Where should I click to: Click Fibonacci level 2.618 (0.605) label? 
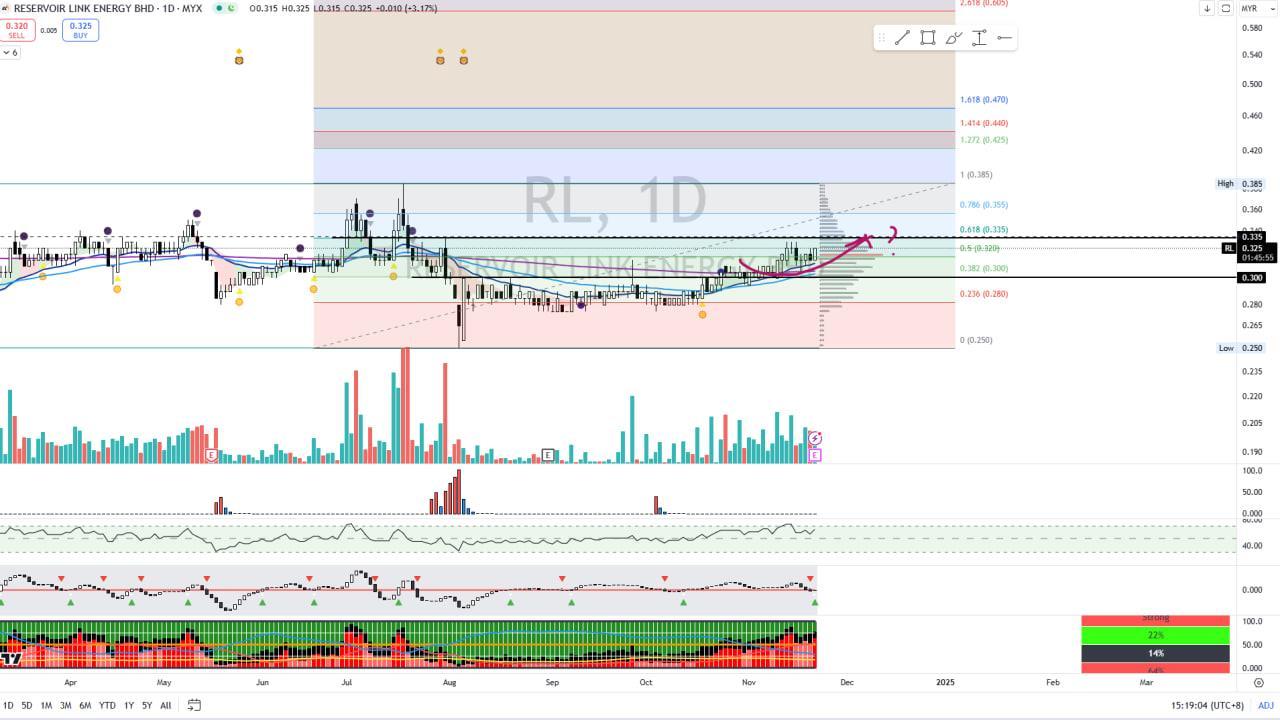[x=983, y=3]
